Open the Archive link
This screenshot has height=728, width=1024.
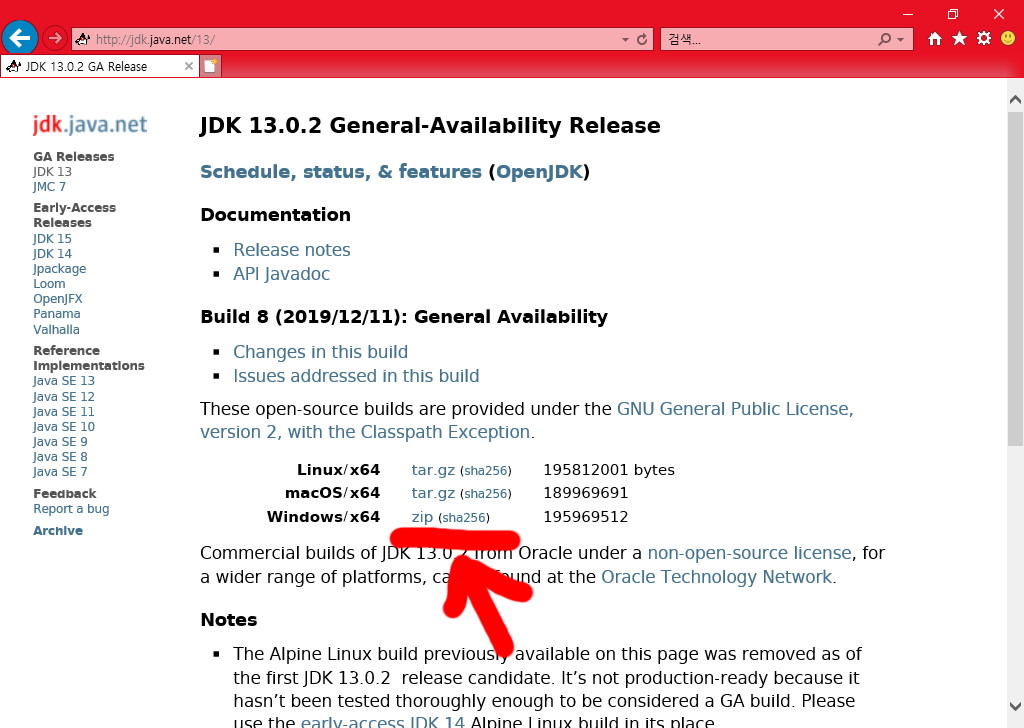click(58, 530)
